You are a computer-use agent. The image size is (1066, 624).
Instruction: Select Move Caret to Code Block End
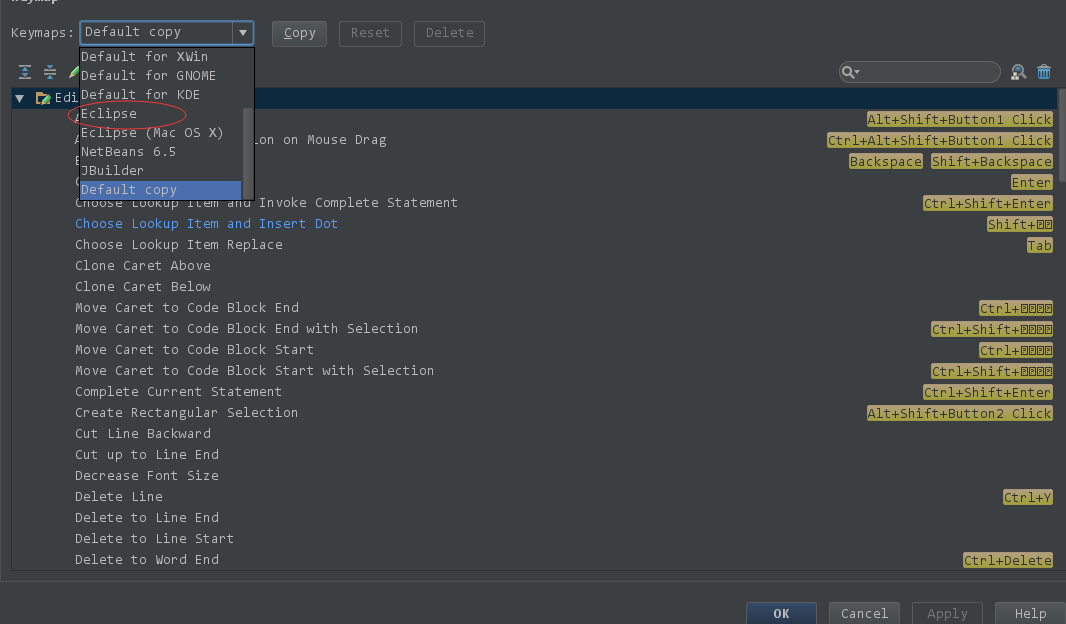click(187, 308)
